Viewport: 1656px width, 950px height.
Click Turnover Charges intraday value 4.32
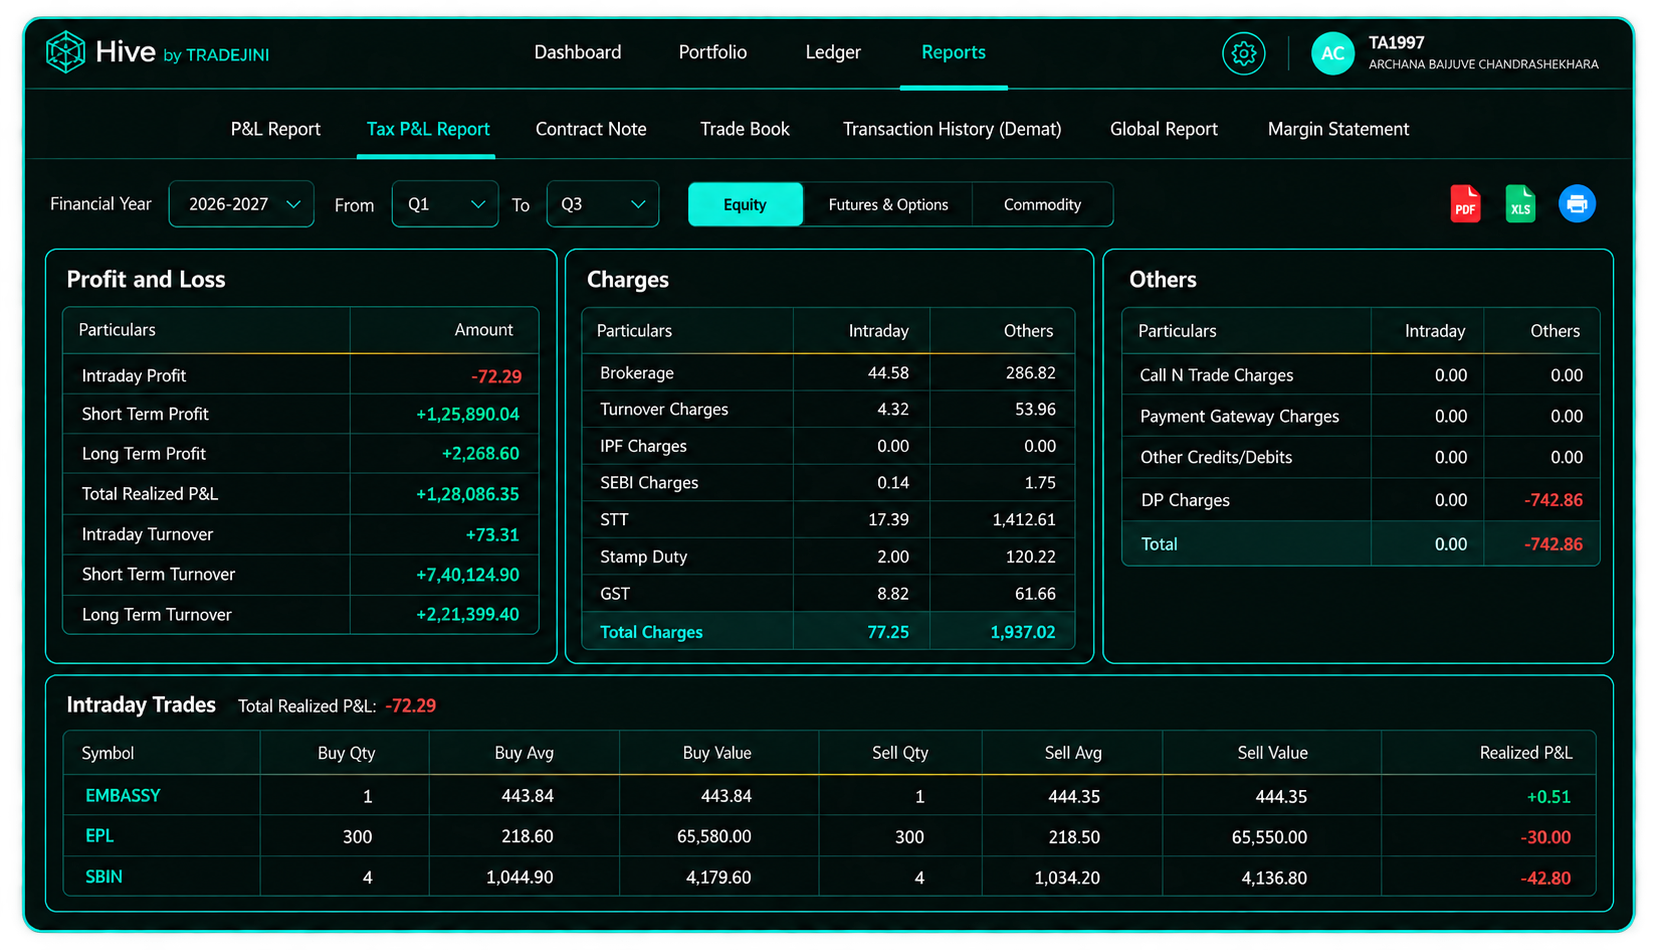point(893,409)
